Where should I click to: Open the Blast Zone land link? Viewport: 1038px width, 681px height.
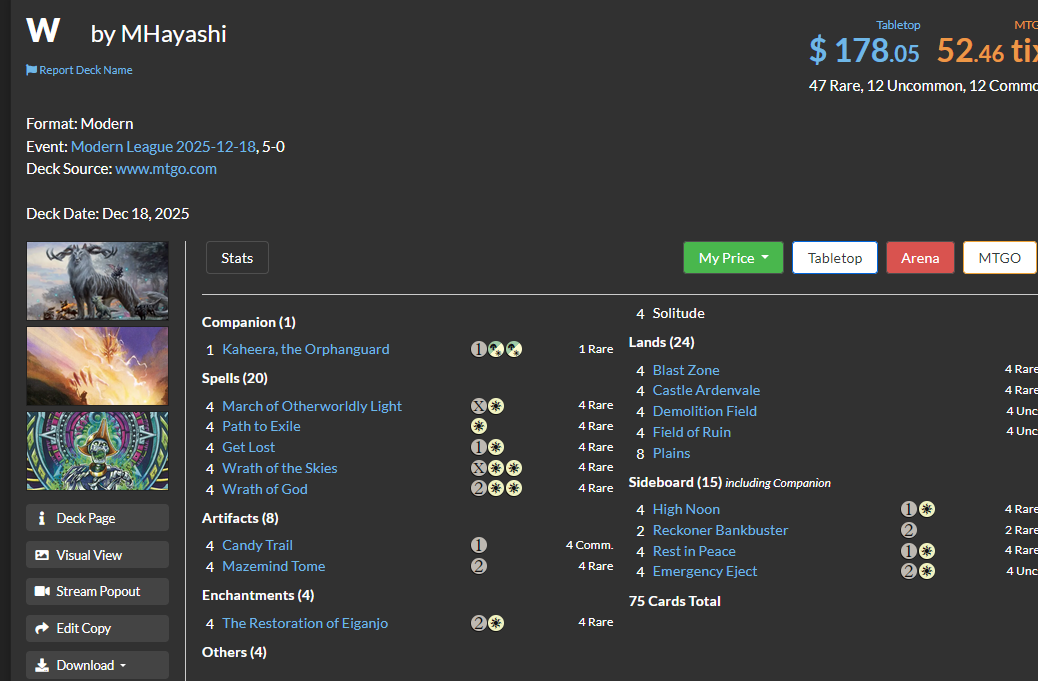tap(686, 370)
